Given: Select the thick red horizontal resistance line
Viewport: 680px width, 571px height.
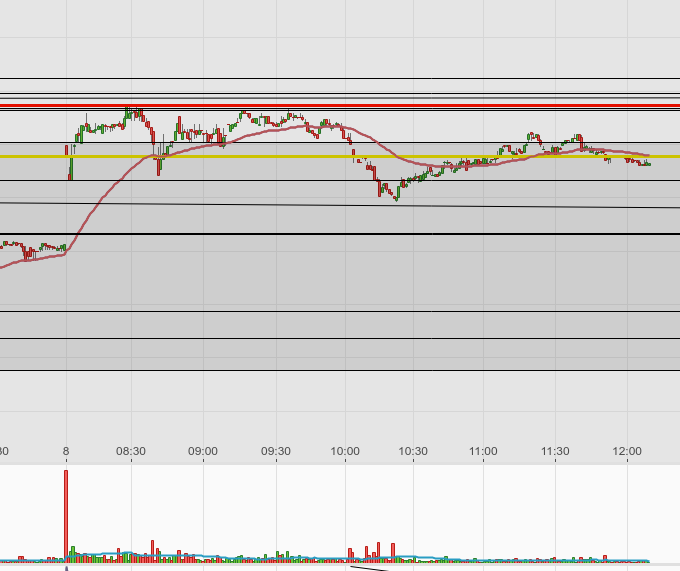Looking at the screenshot, I should coord(340,105).
